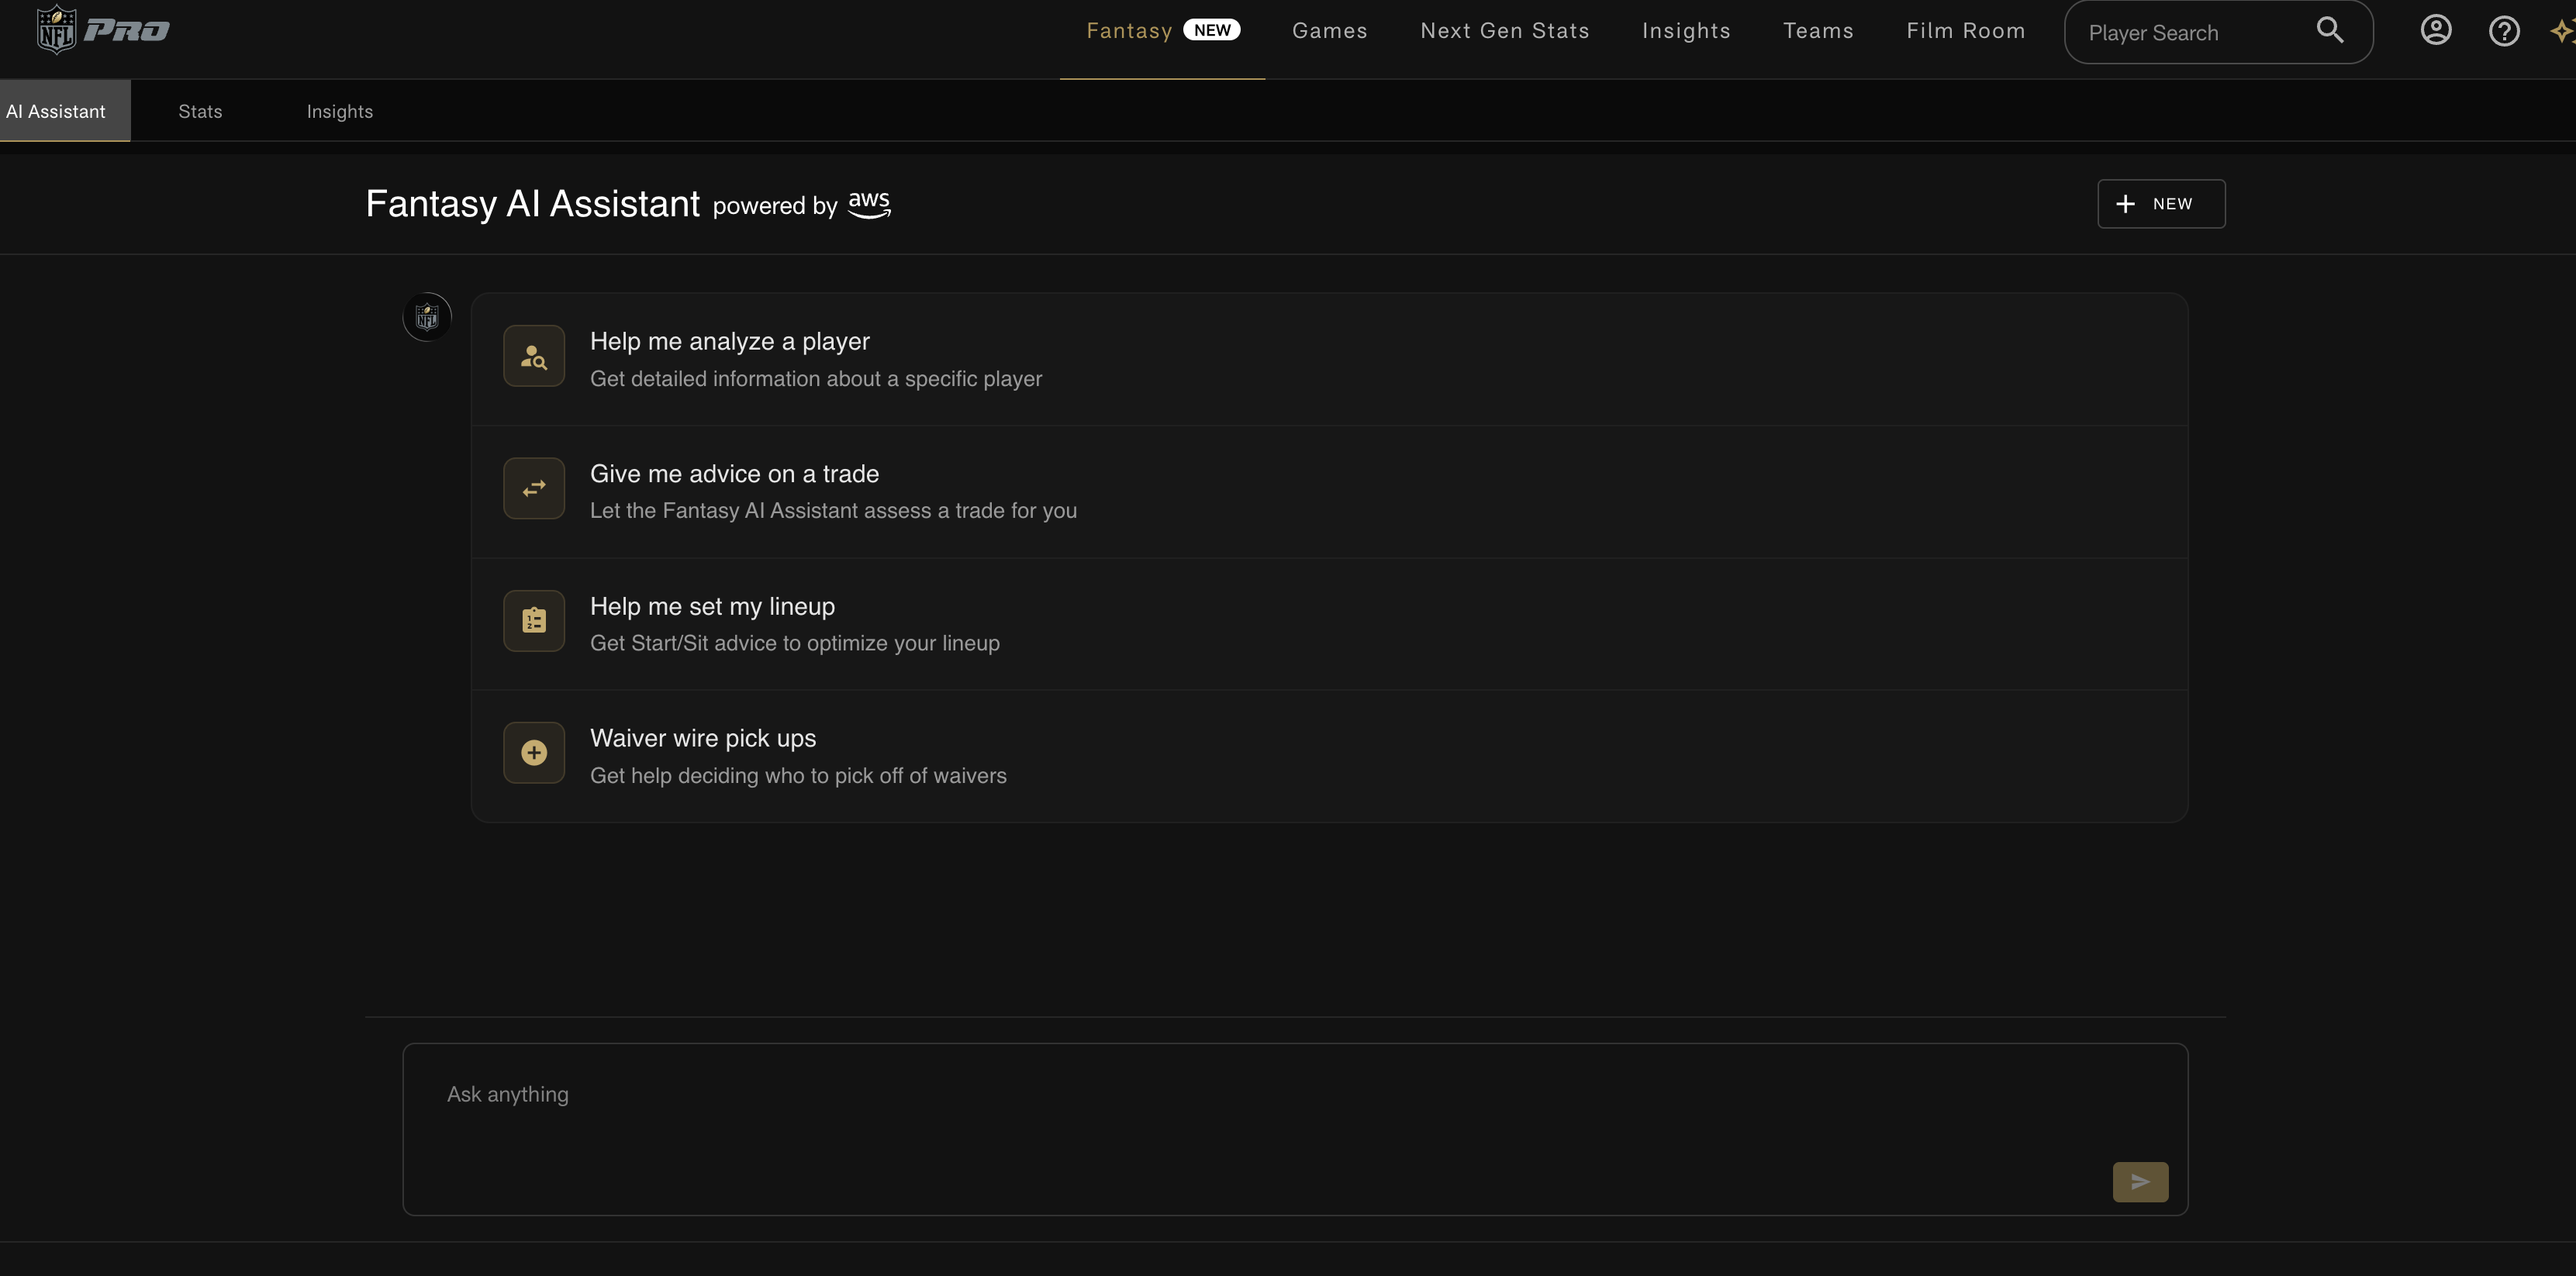Click the trade swap arrows icon
This screenshot has width=2576, height=1276.
tap(534, 488)
